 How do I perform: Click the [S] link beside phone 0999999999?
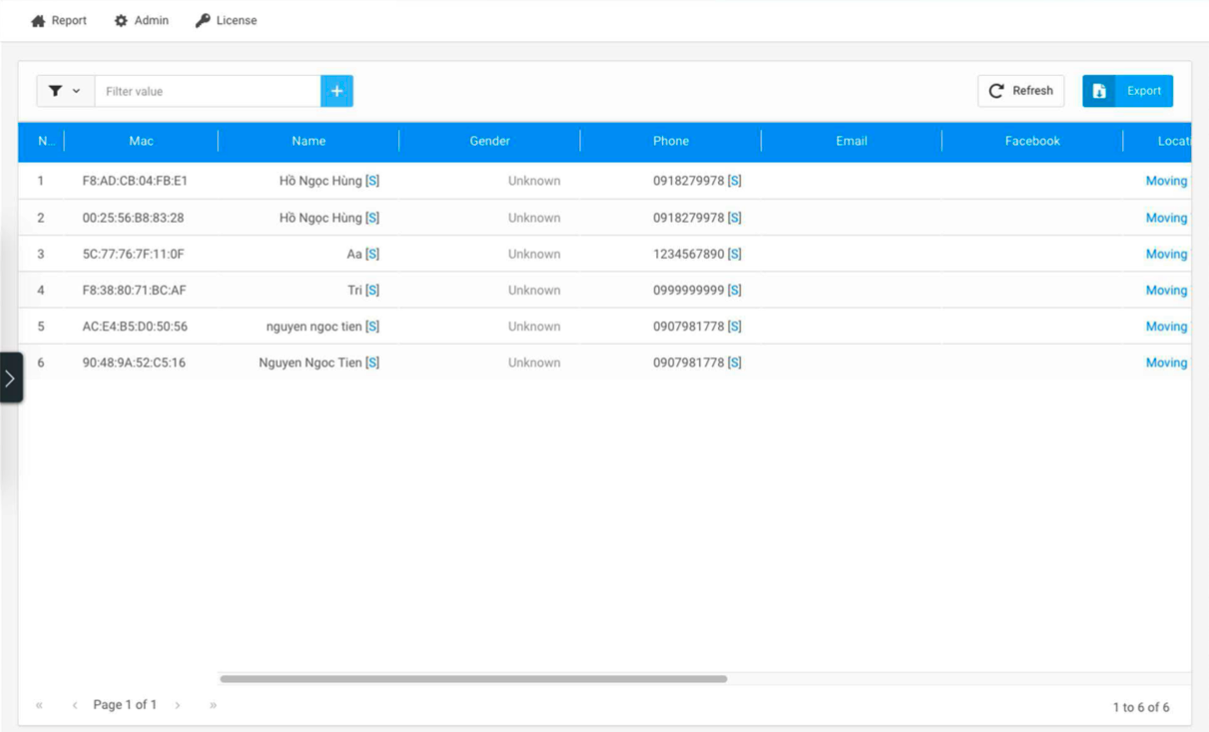click(734, 290)
